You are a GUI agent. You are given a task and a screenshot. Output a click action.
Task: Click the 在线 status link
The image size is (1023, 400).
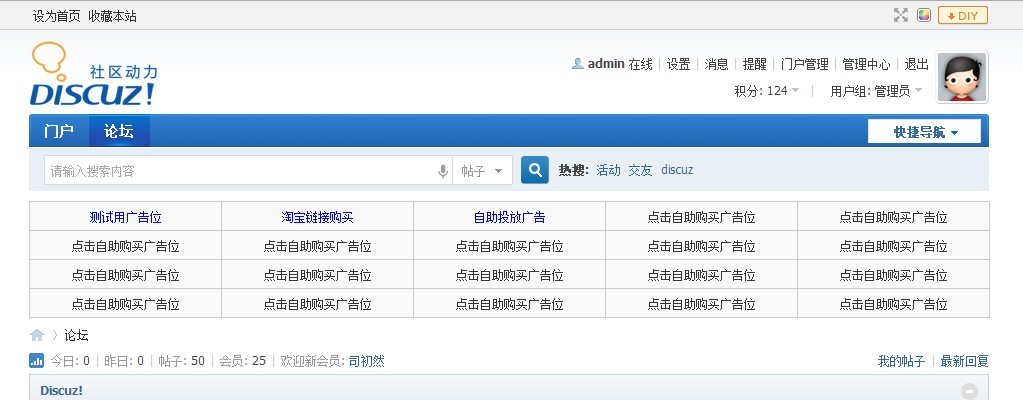tap(640, 64)
